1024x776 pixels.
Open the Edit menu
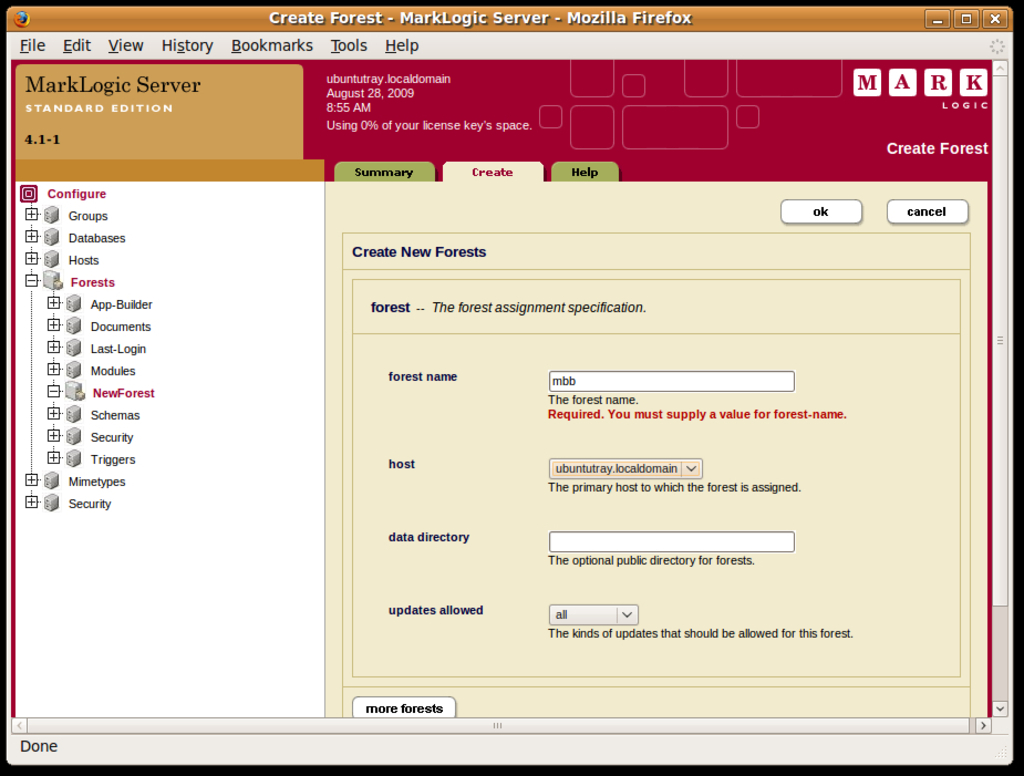click(76, 46)
